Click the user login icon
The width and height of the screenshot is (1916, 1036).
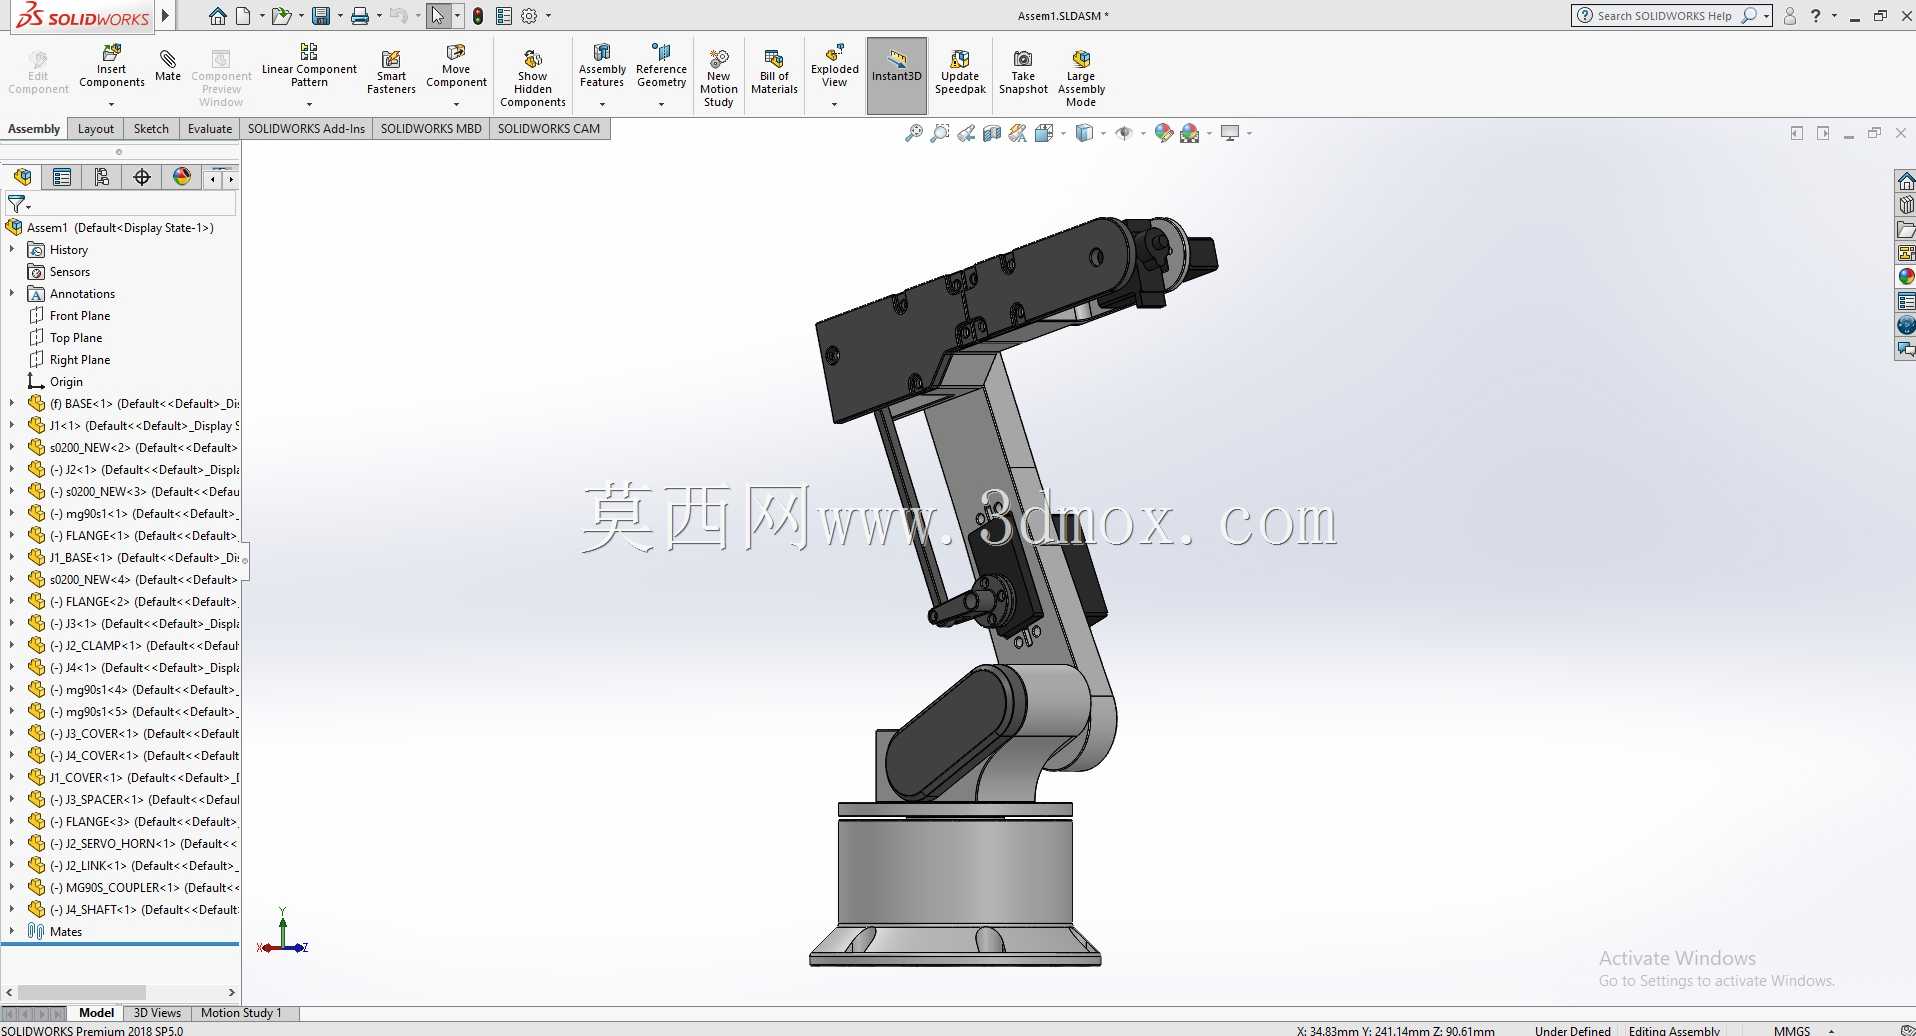pos(1790,16)
